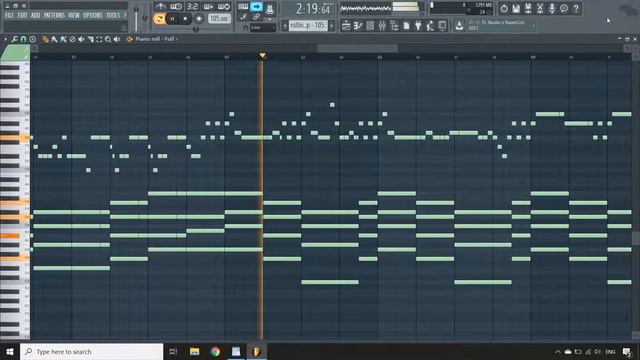Viewport: 640px width, 360px height.
Task: Open the Playlist view
Action: tap(346, 26)
